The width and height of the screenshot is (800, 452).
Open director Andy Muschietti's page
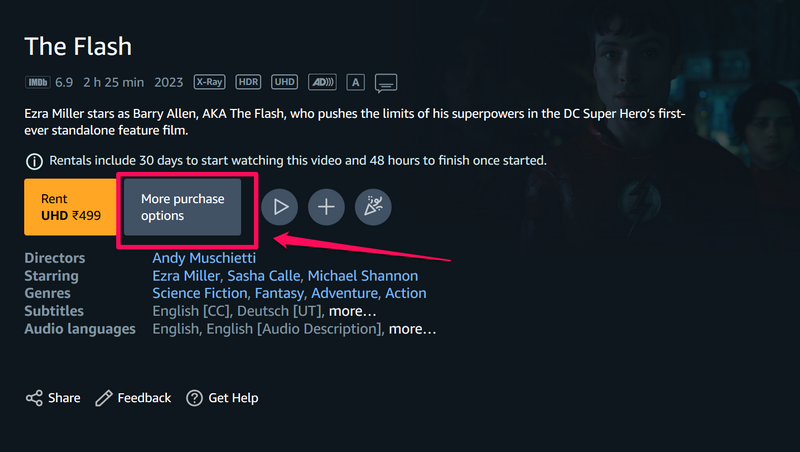click(204, 258)
